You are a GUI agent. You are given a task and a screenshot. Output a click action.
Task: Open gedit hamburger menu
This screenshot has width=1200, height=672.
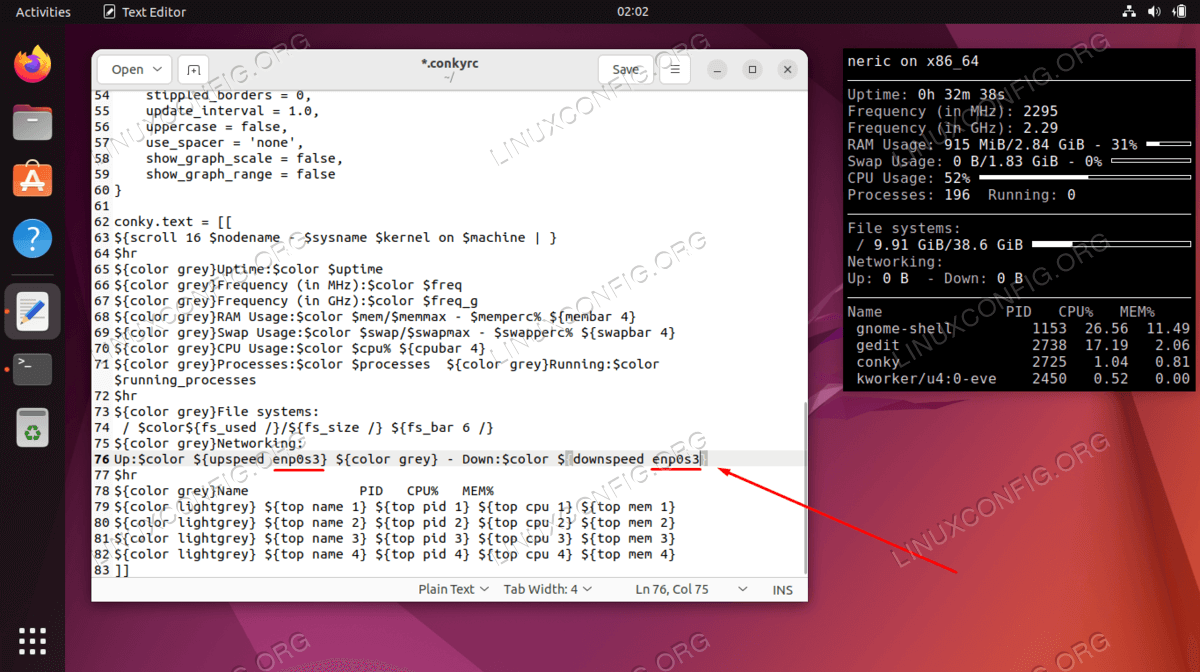tap(675, 70)
